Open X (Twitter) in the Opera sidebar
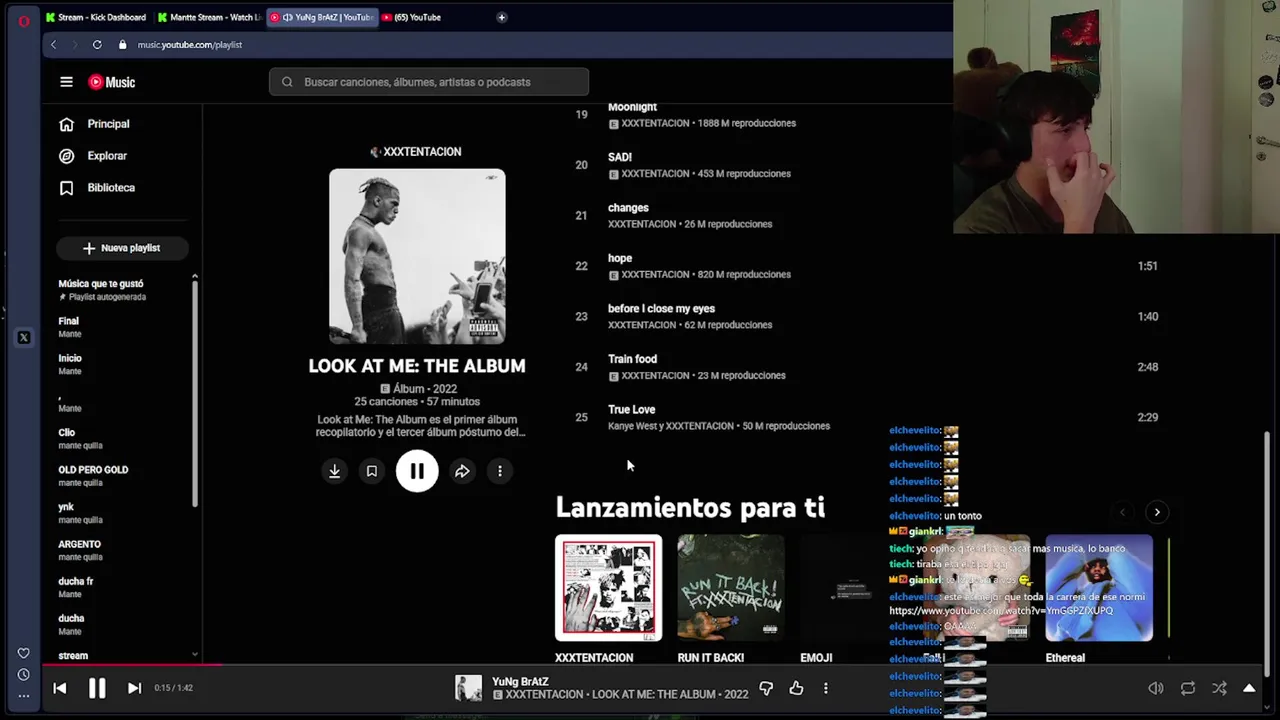The height and width of the screenshot is (720, 1280). pos(24,337)
